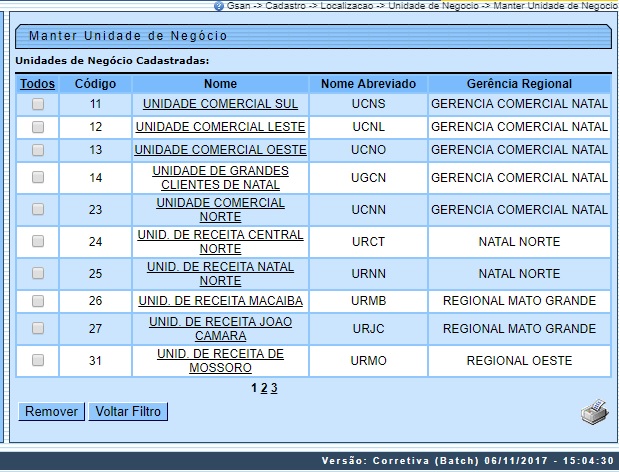This screenshot has width=619, height=472.
Task: Click the Nome column header
Action: (220, 84)
